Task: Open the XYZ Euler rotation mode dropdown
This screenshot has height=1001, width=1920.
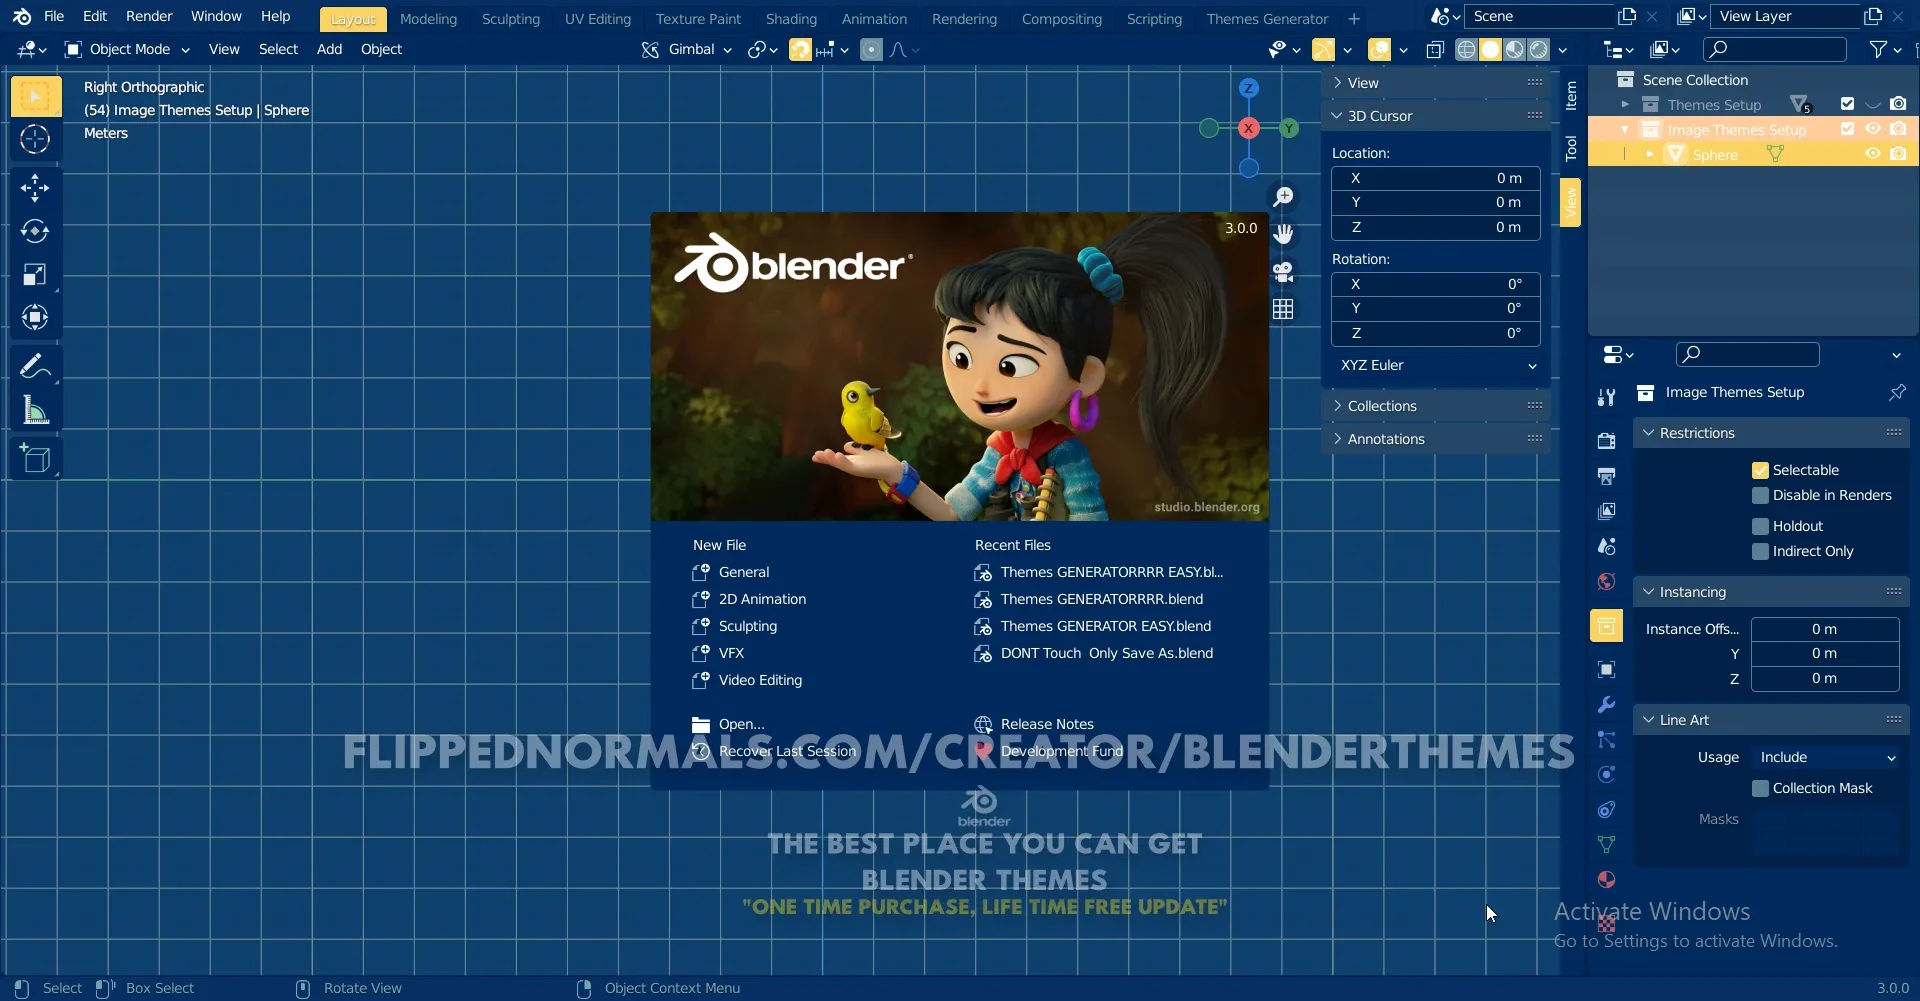Action: (x=1436, y=365)
